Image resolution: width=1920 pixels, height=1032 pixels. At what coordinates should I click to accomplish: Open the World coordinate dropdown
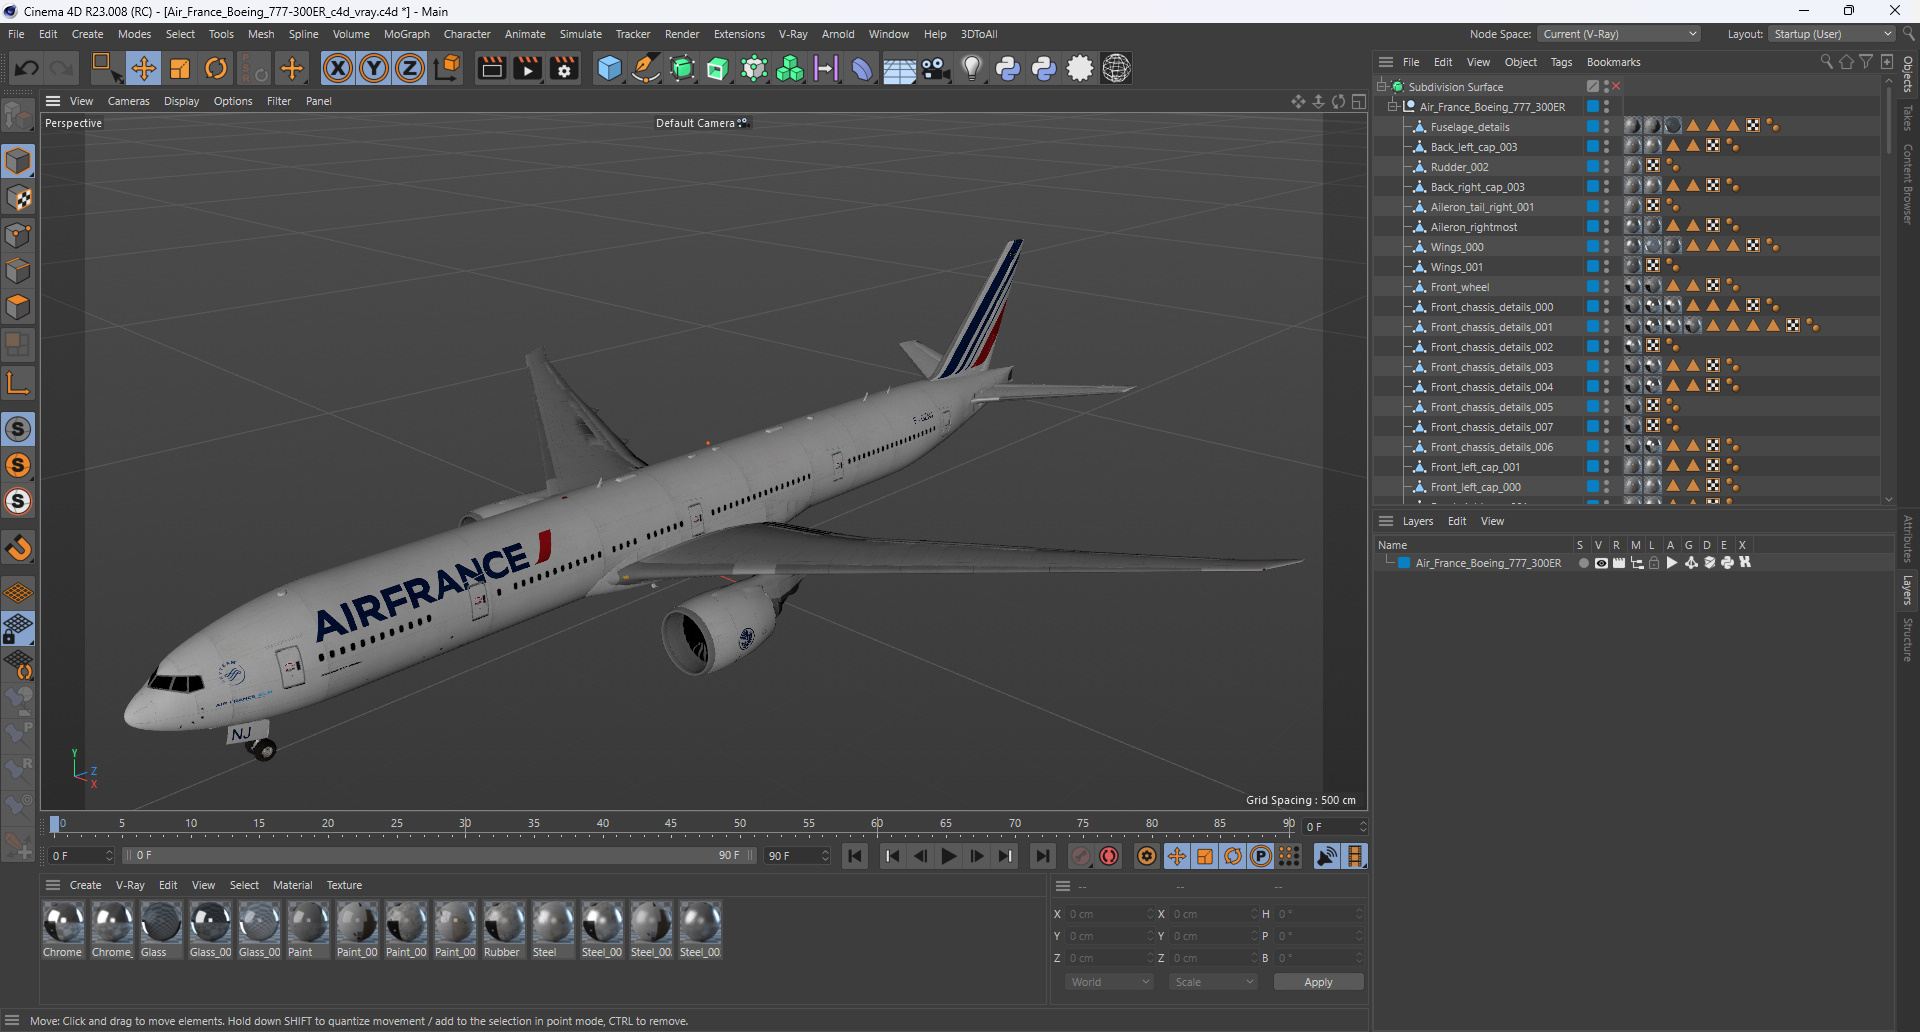coord(1110,982)
